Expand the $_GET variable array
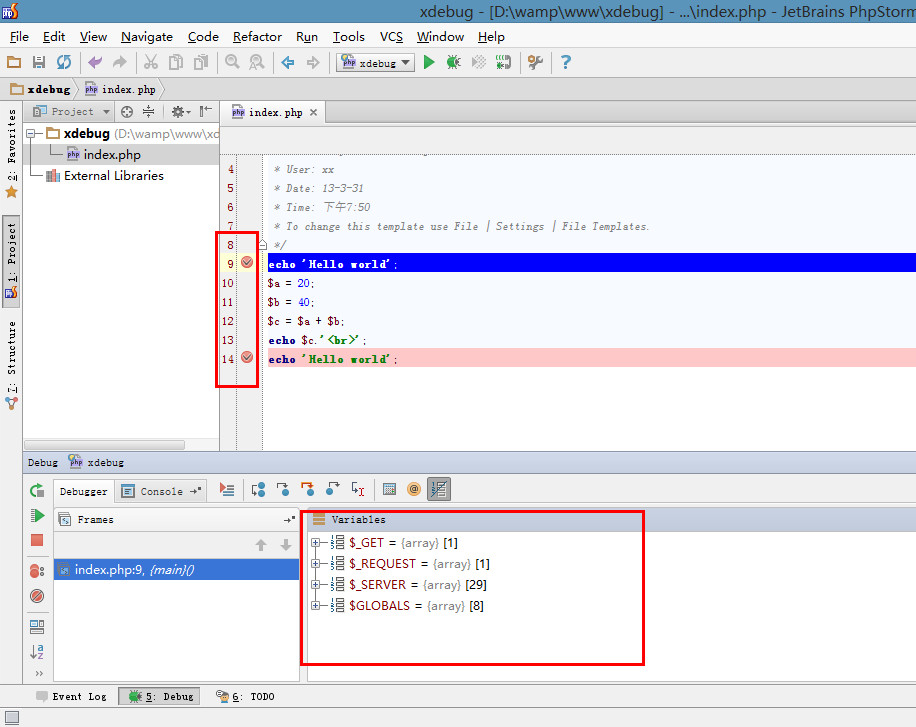Screen dimensions: 916x727 315,543
